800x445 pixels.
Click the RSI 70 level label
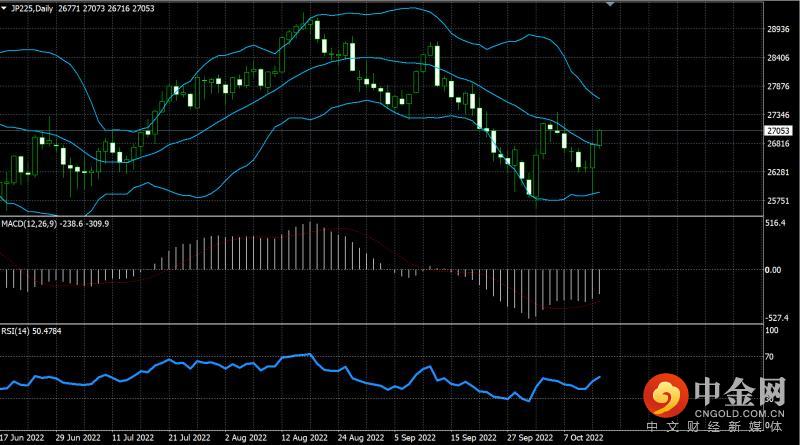tap(769, 356)
